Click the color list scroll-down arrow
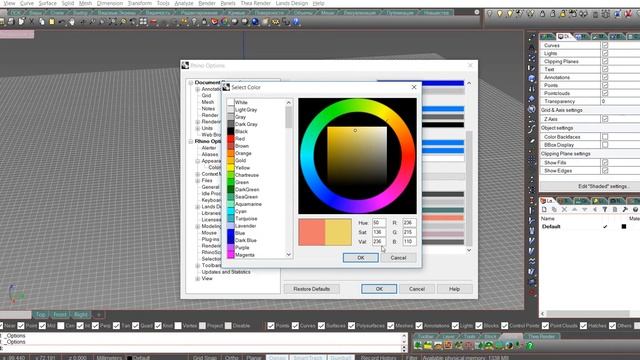The height and width of the screenshot is (360, 640). click(x=289, y=254)
